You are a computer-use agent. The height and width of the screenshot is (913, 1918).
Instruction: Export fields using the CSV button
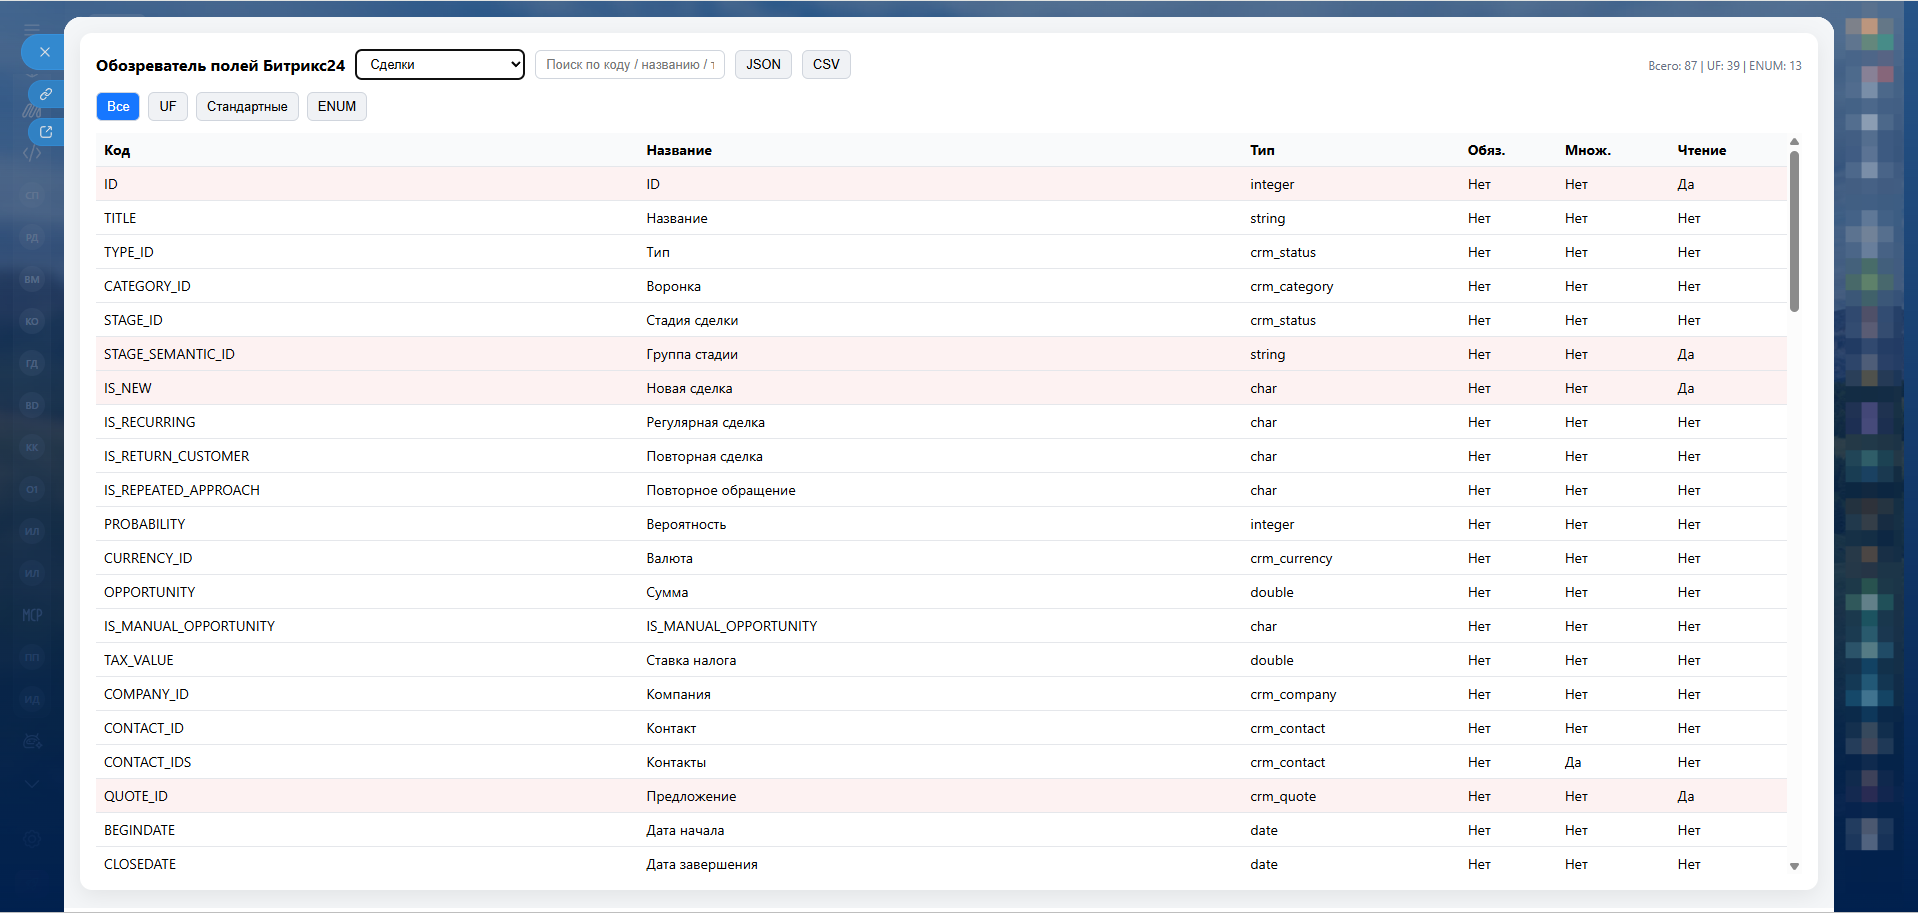(826, 64)
